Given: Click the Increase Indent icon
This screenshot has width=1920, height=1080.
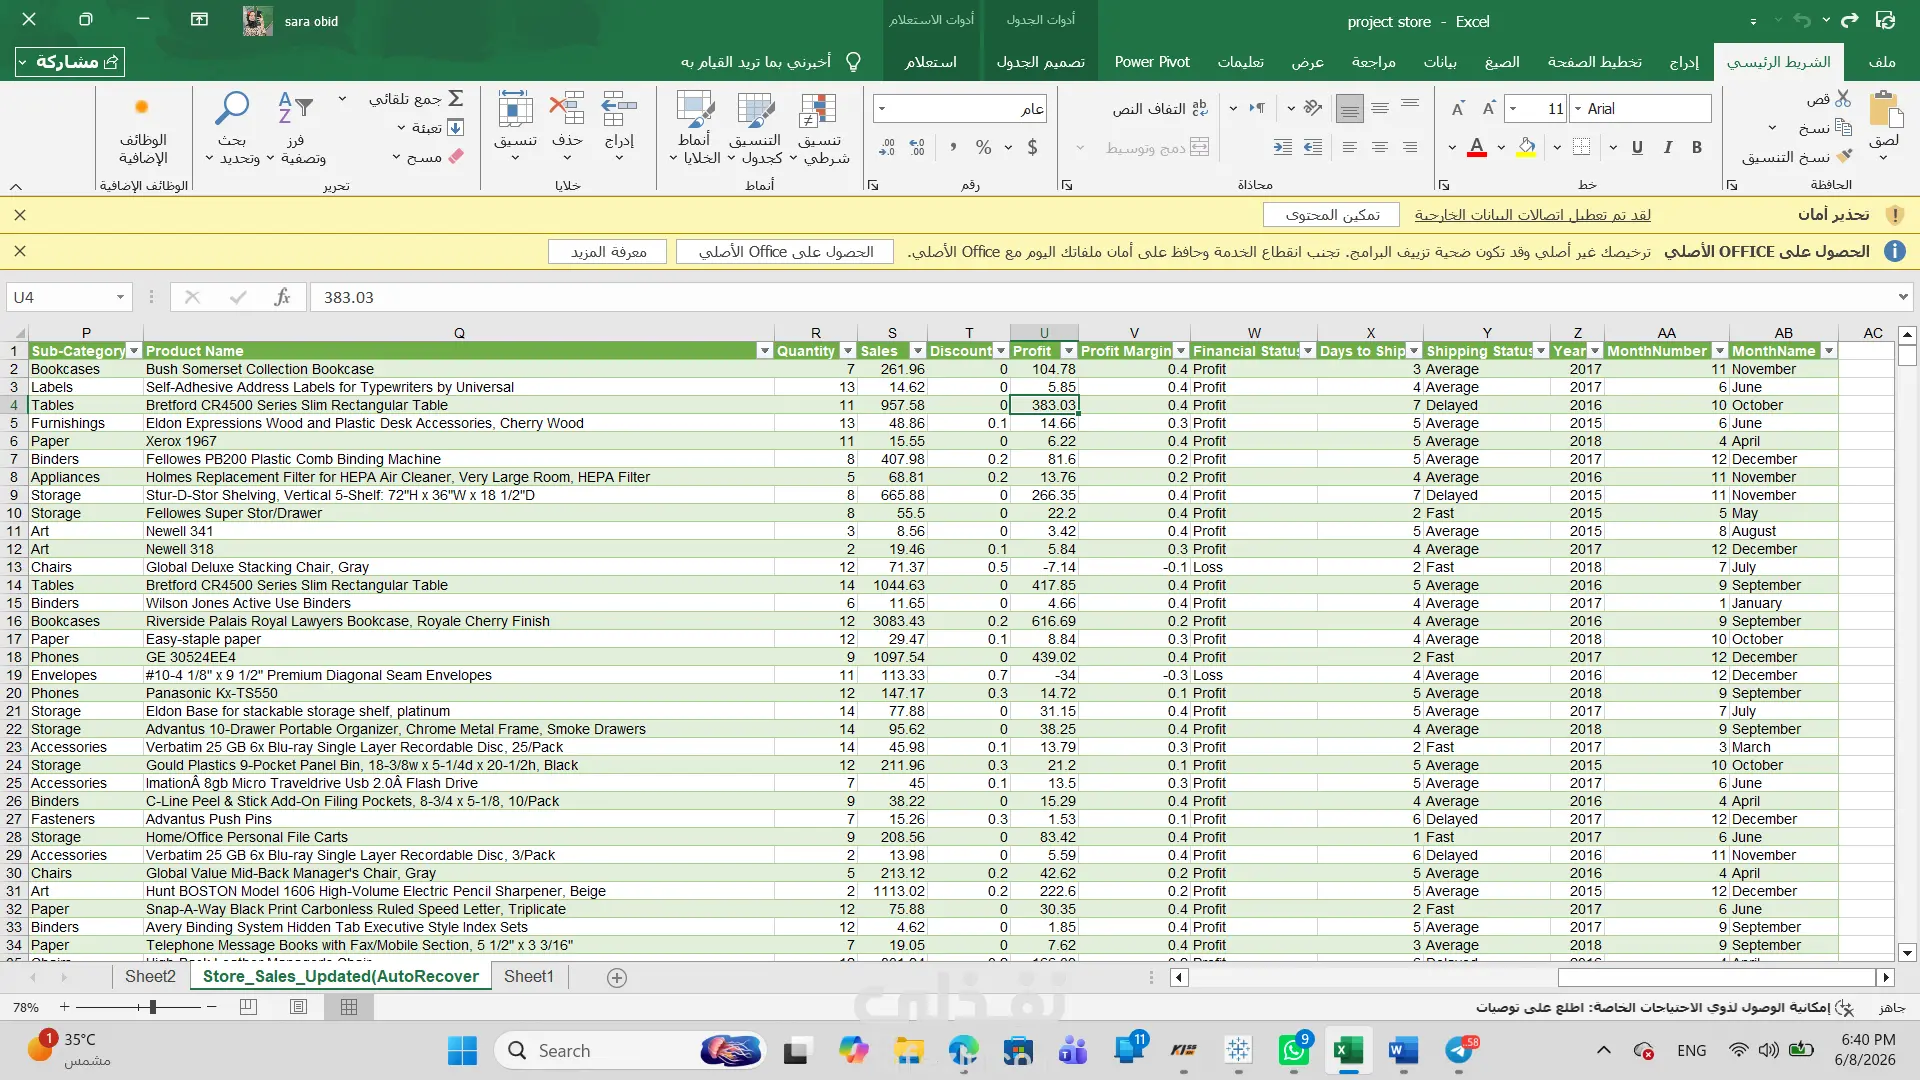Looking at the screenshot, I should point(1283,148).
